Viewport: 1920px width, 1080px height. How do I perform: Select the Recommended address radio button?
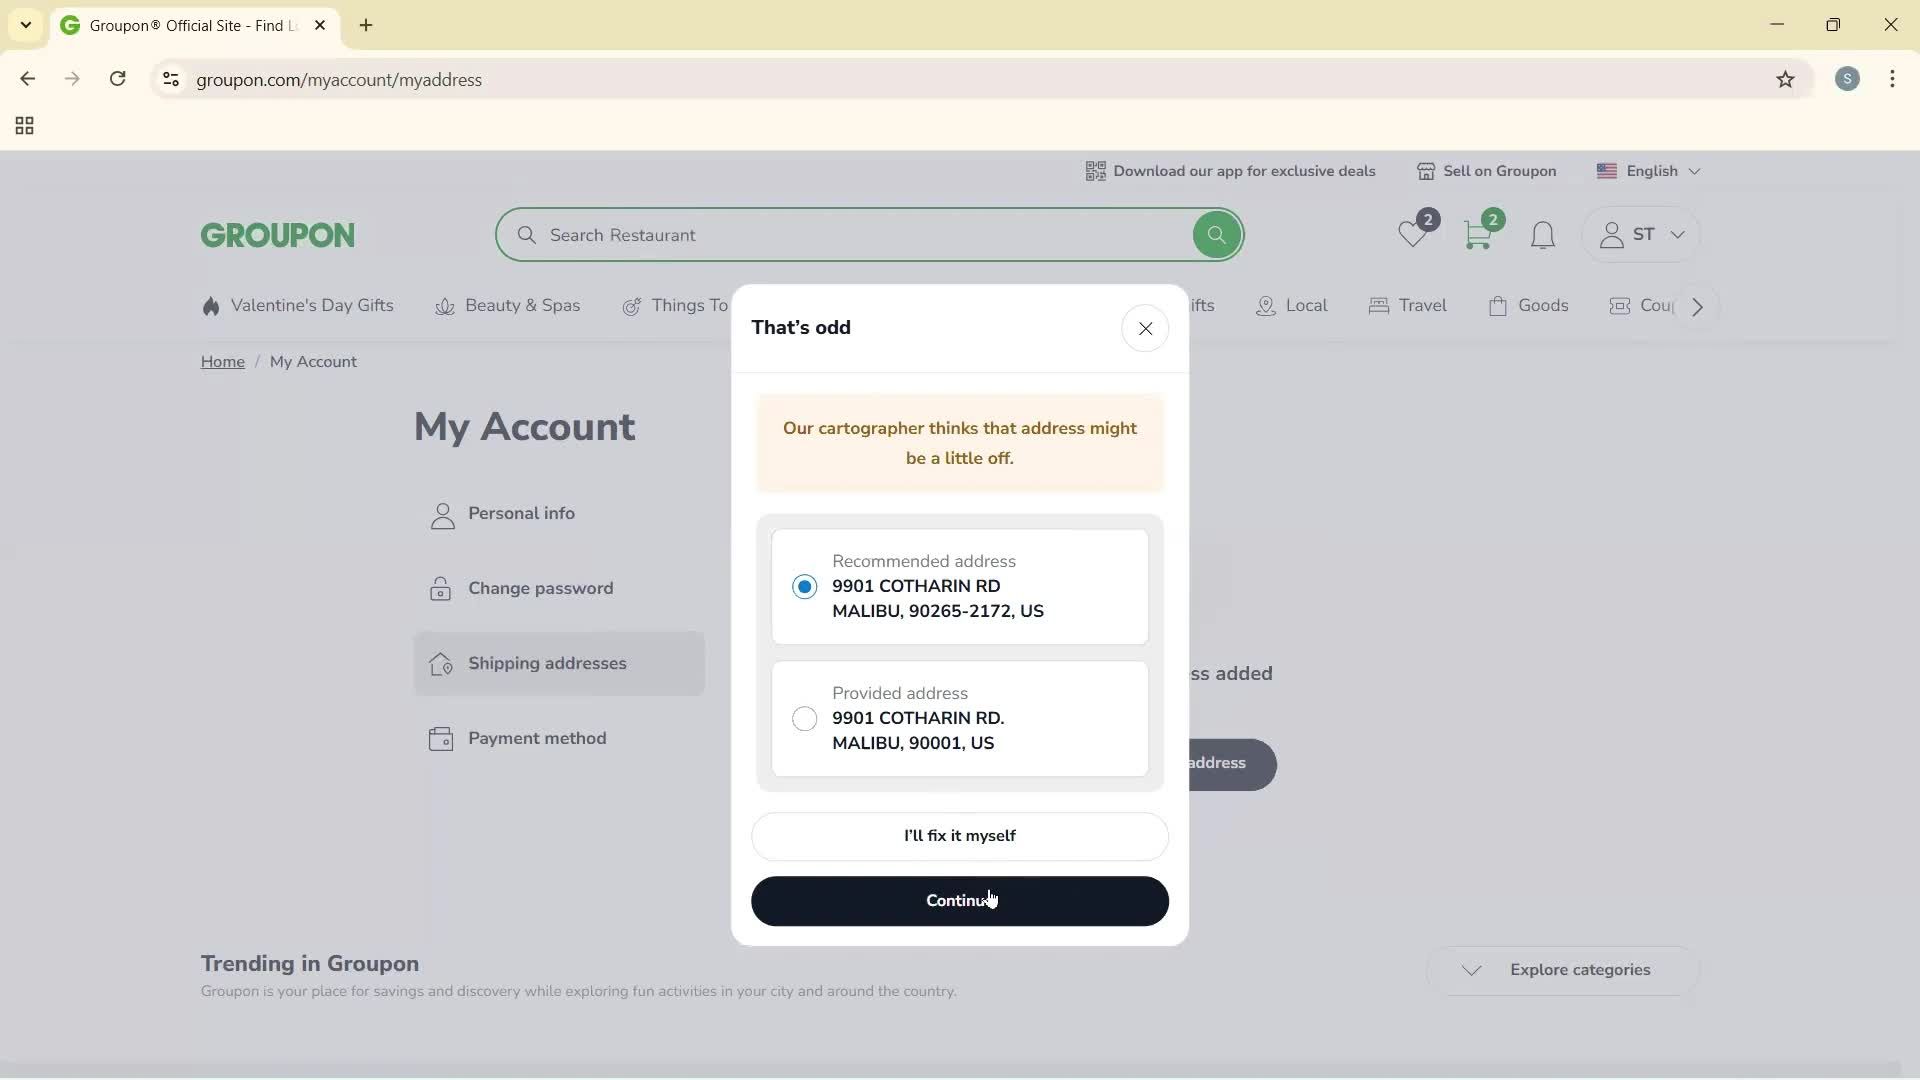pos(804,587)
